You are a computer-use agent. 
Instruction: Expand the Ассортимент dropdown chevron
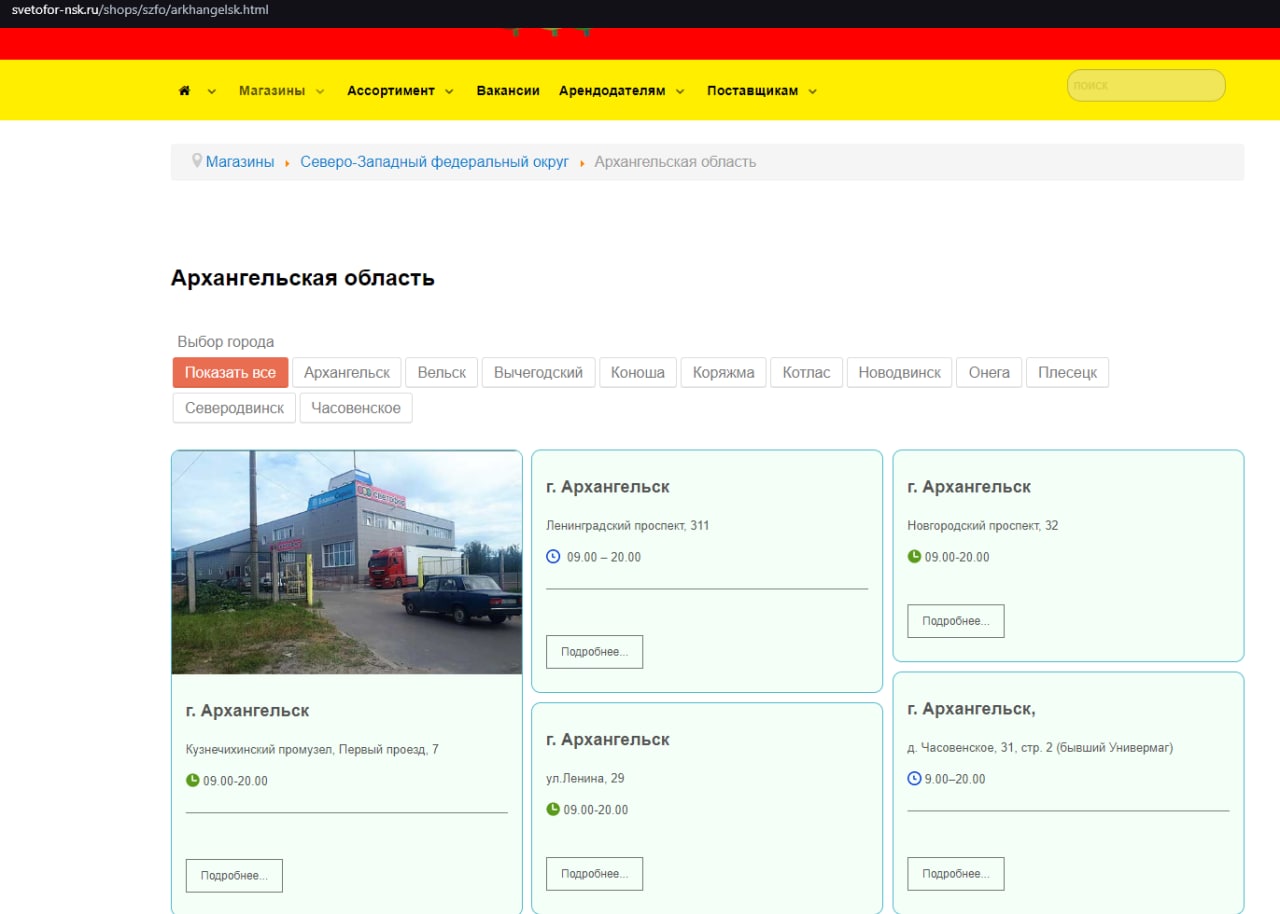click(x=449, y=92)
